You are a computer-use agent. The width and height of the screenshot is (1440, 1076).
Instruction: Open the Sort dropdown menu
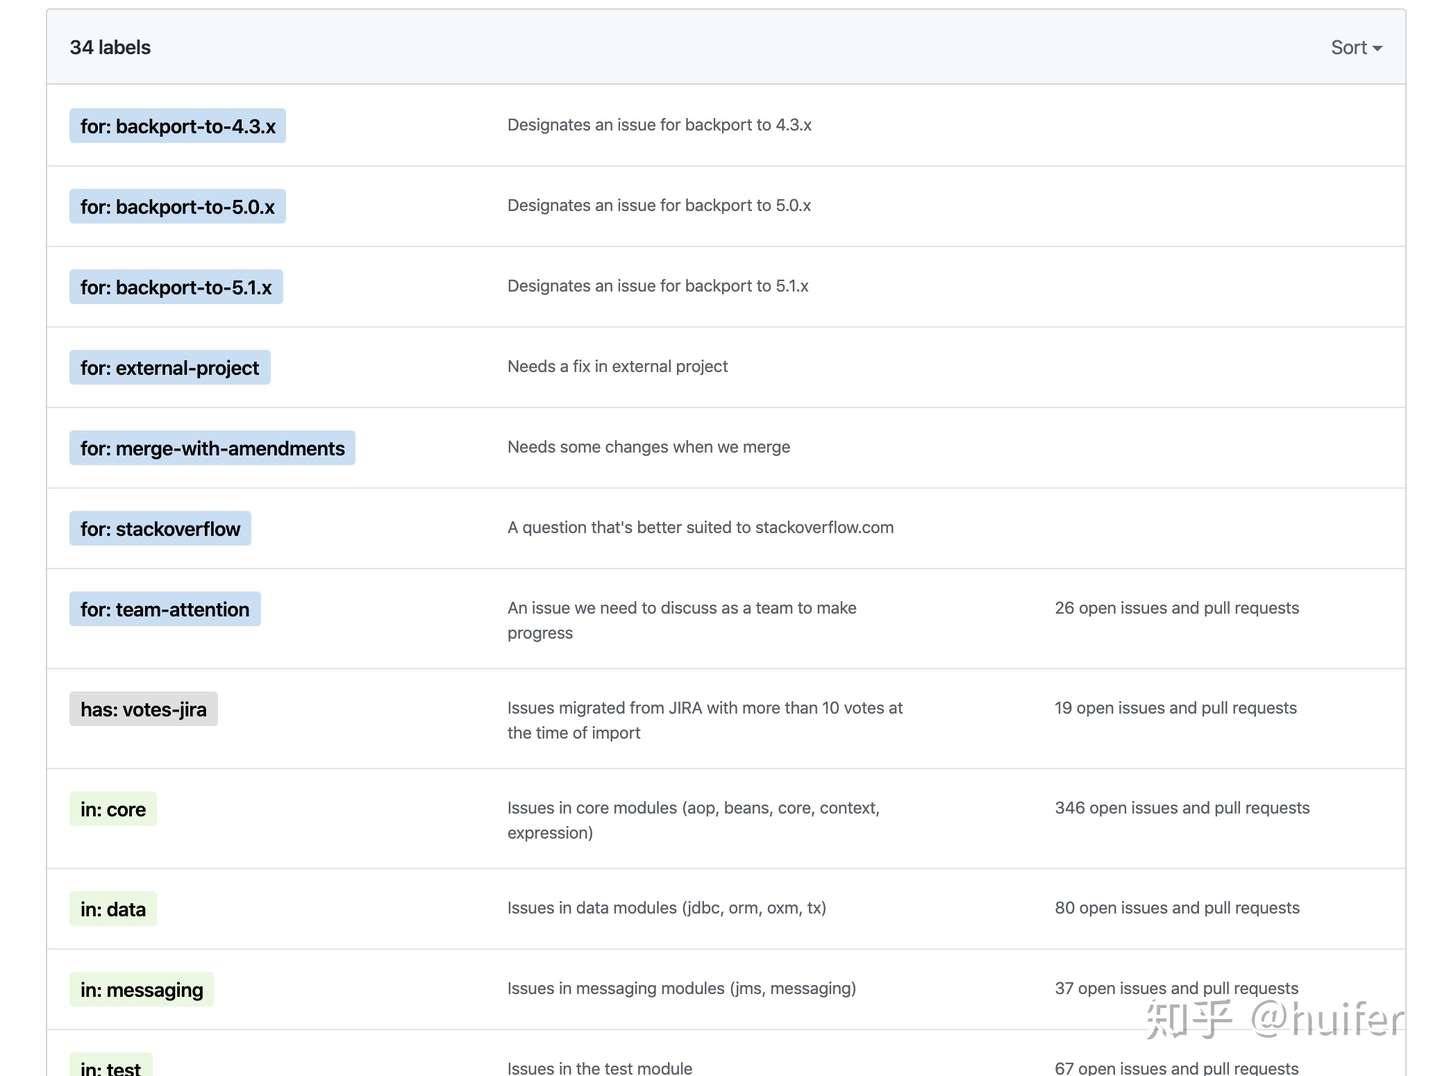click(x=1355, y=48)
